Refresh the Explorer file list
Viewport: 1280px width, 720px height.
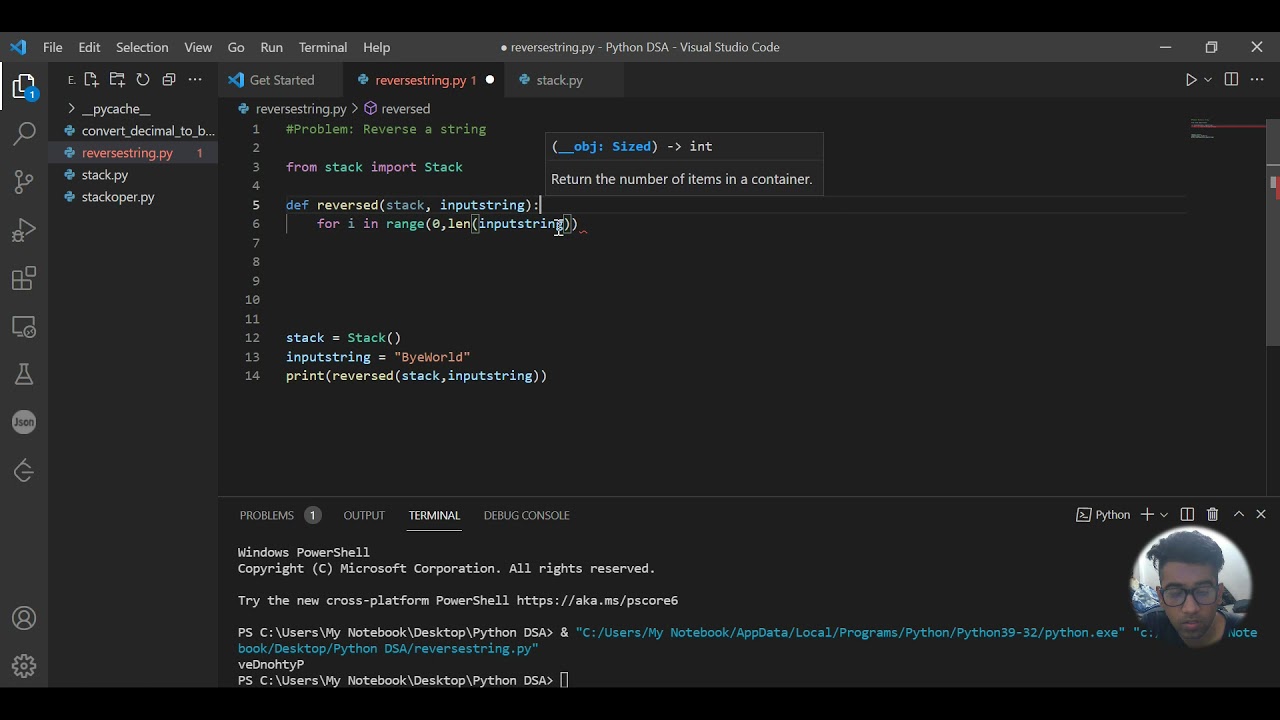[143, 80]
